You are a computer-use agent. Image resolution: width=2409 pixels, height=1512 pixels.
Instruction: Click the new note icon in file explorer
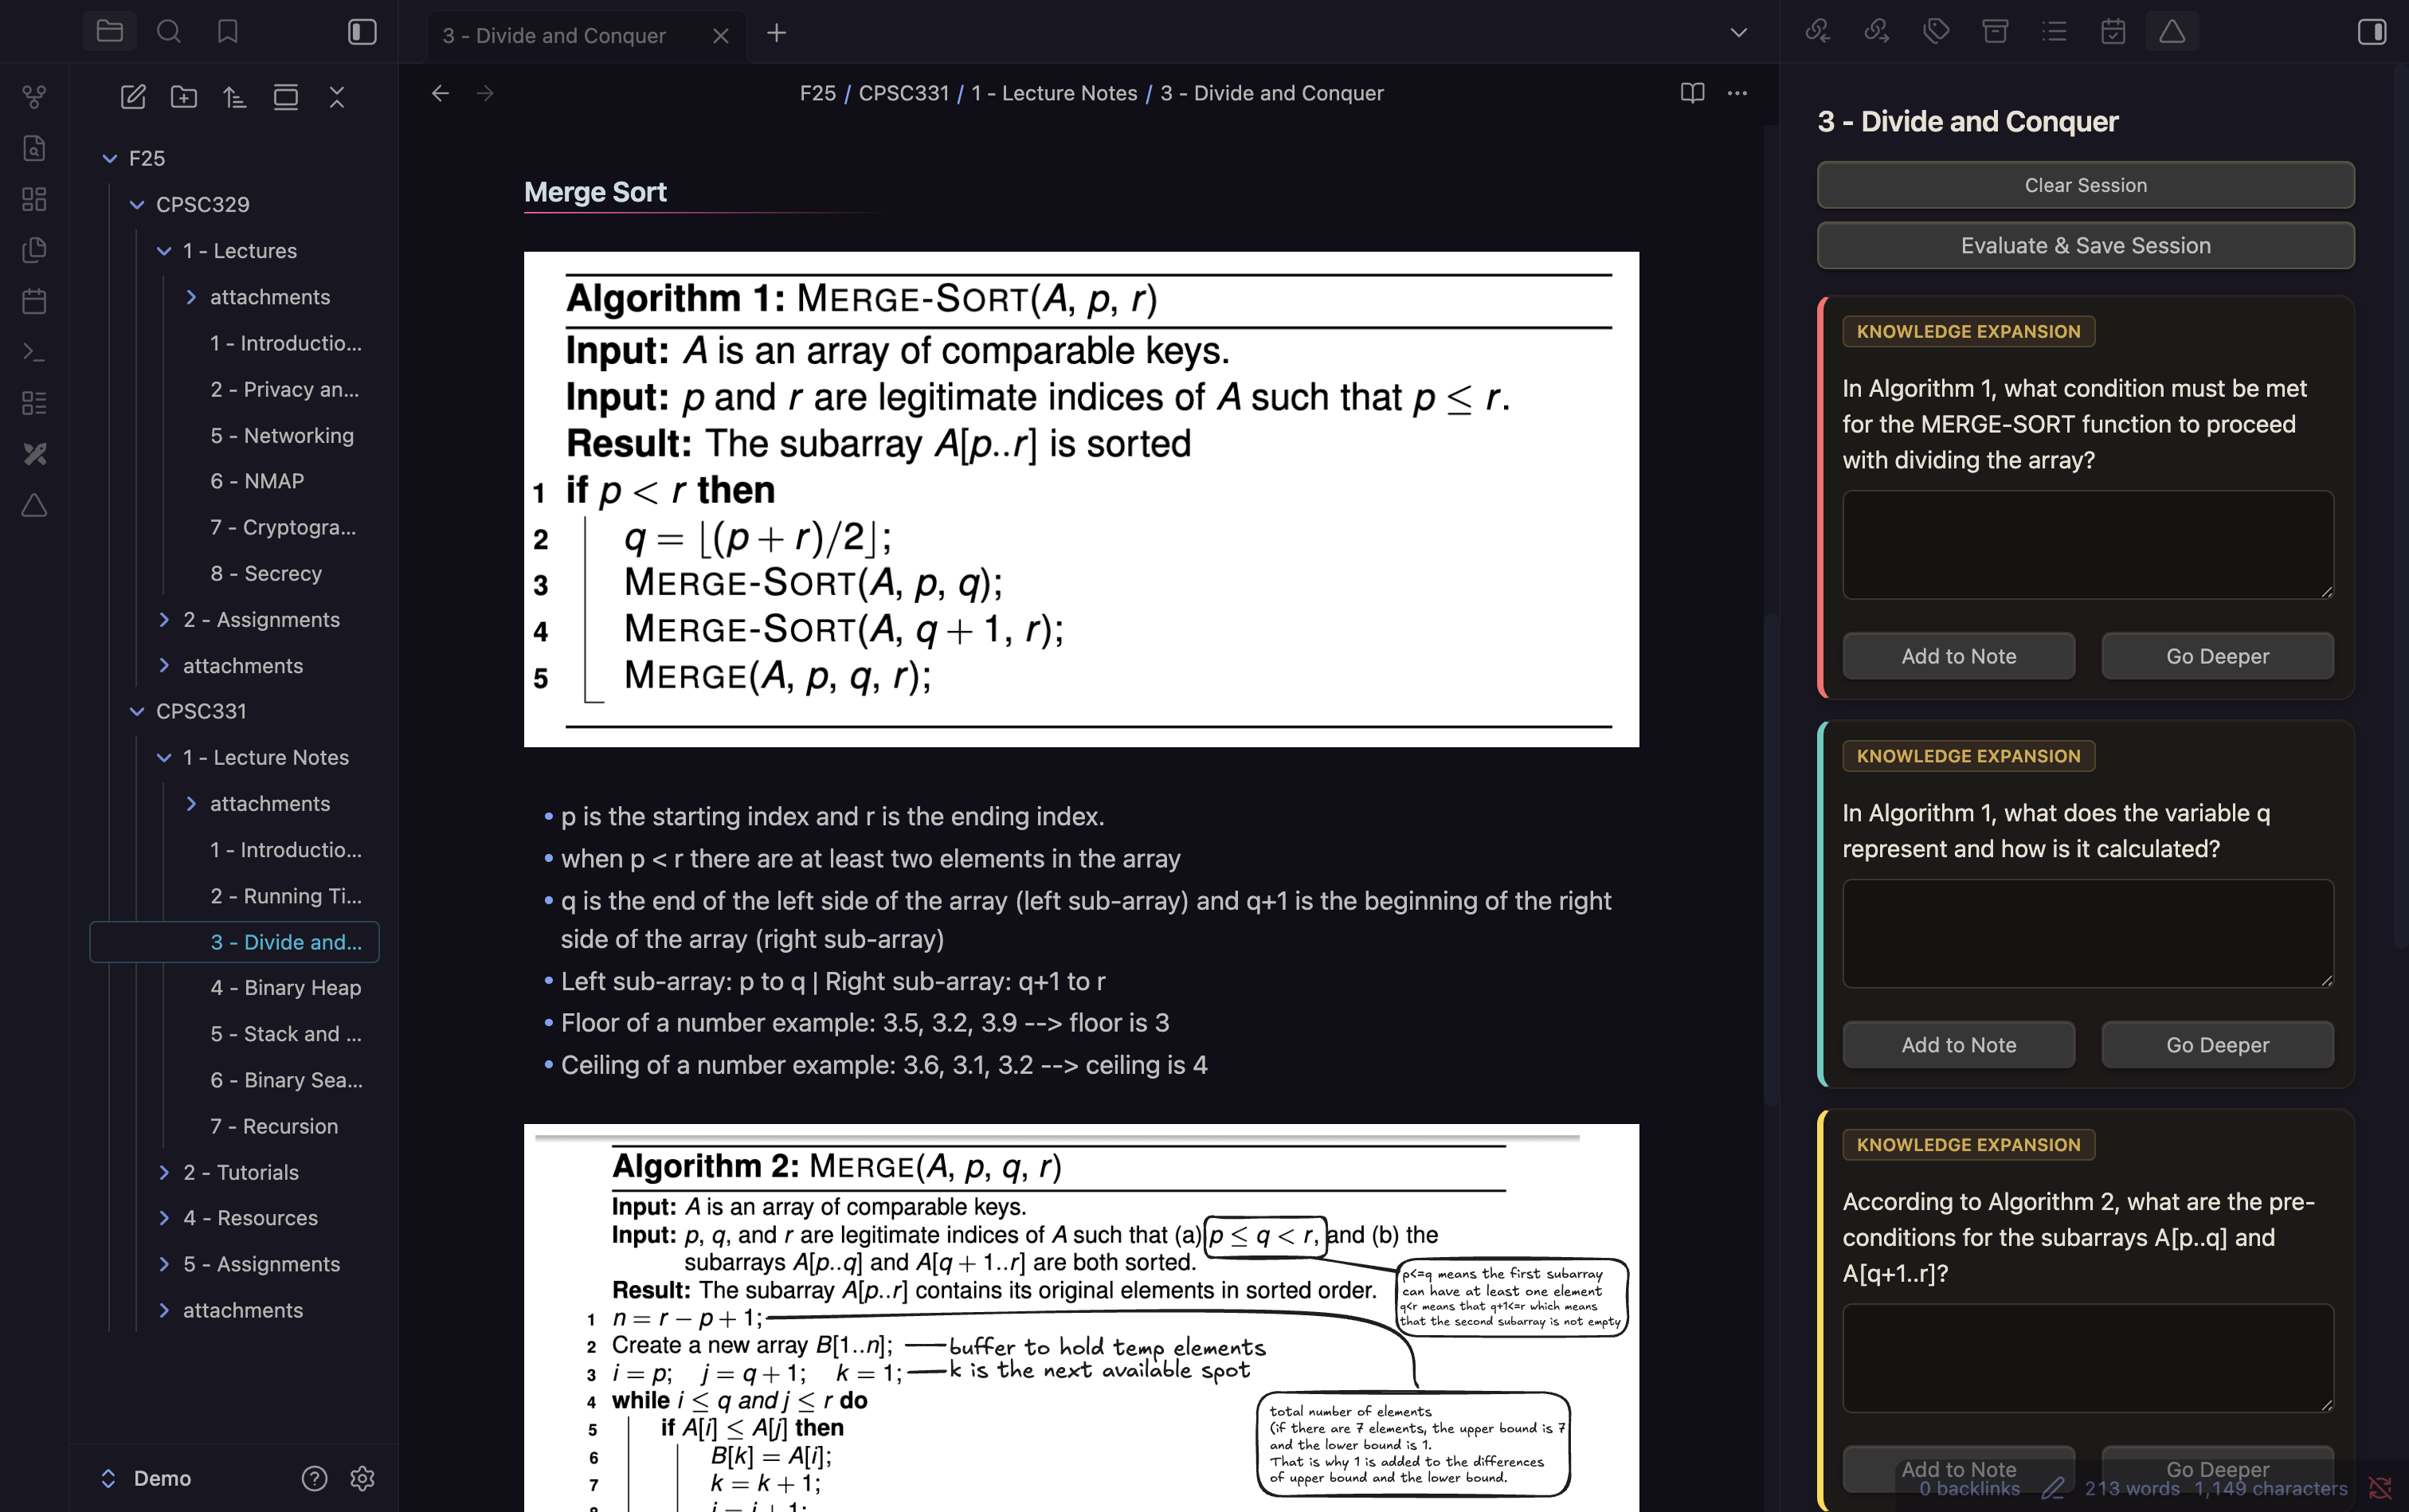point(133,97)
